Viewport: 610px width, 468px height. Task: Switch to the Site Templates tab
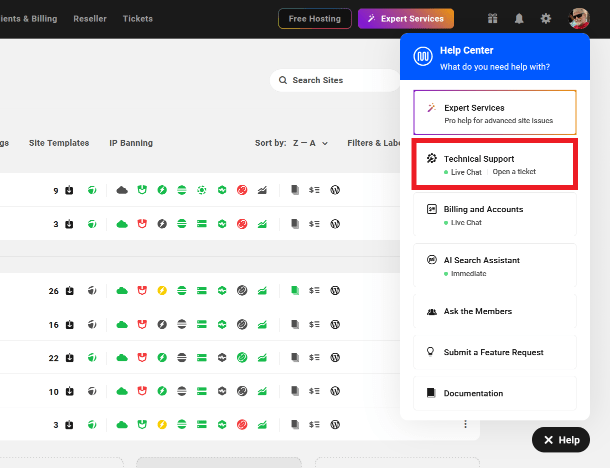tap(59, 143)
